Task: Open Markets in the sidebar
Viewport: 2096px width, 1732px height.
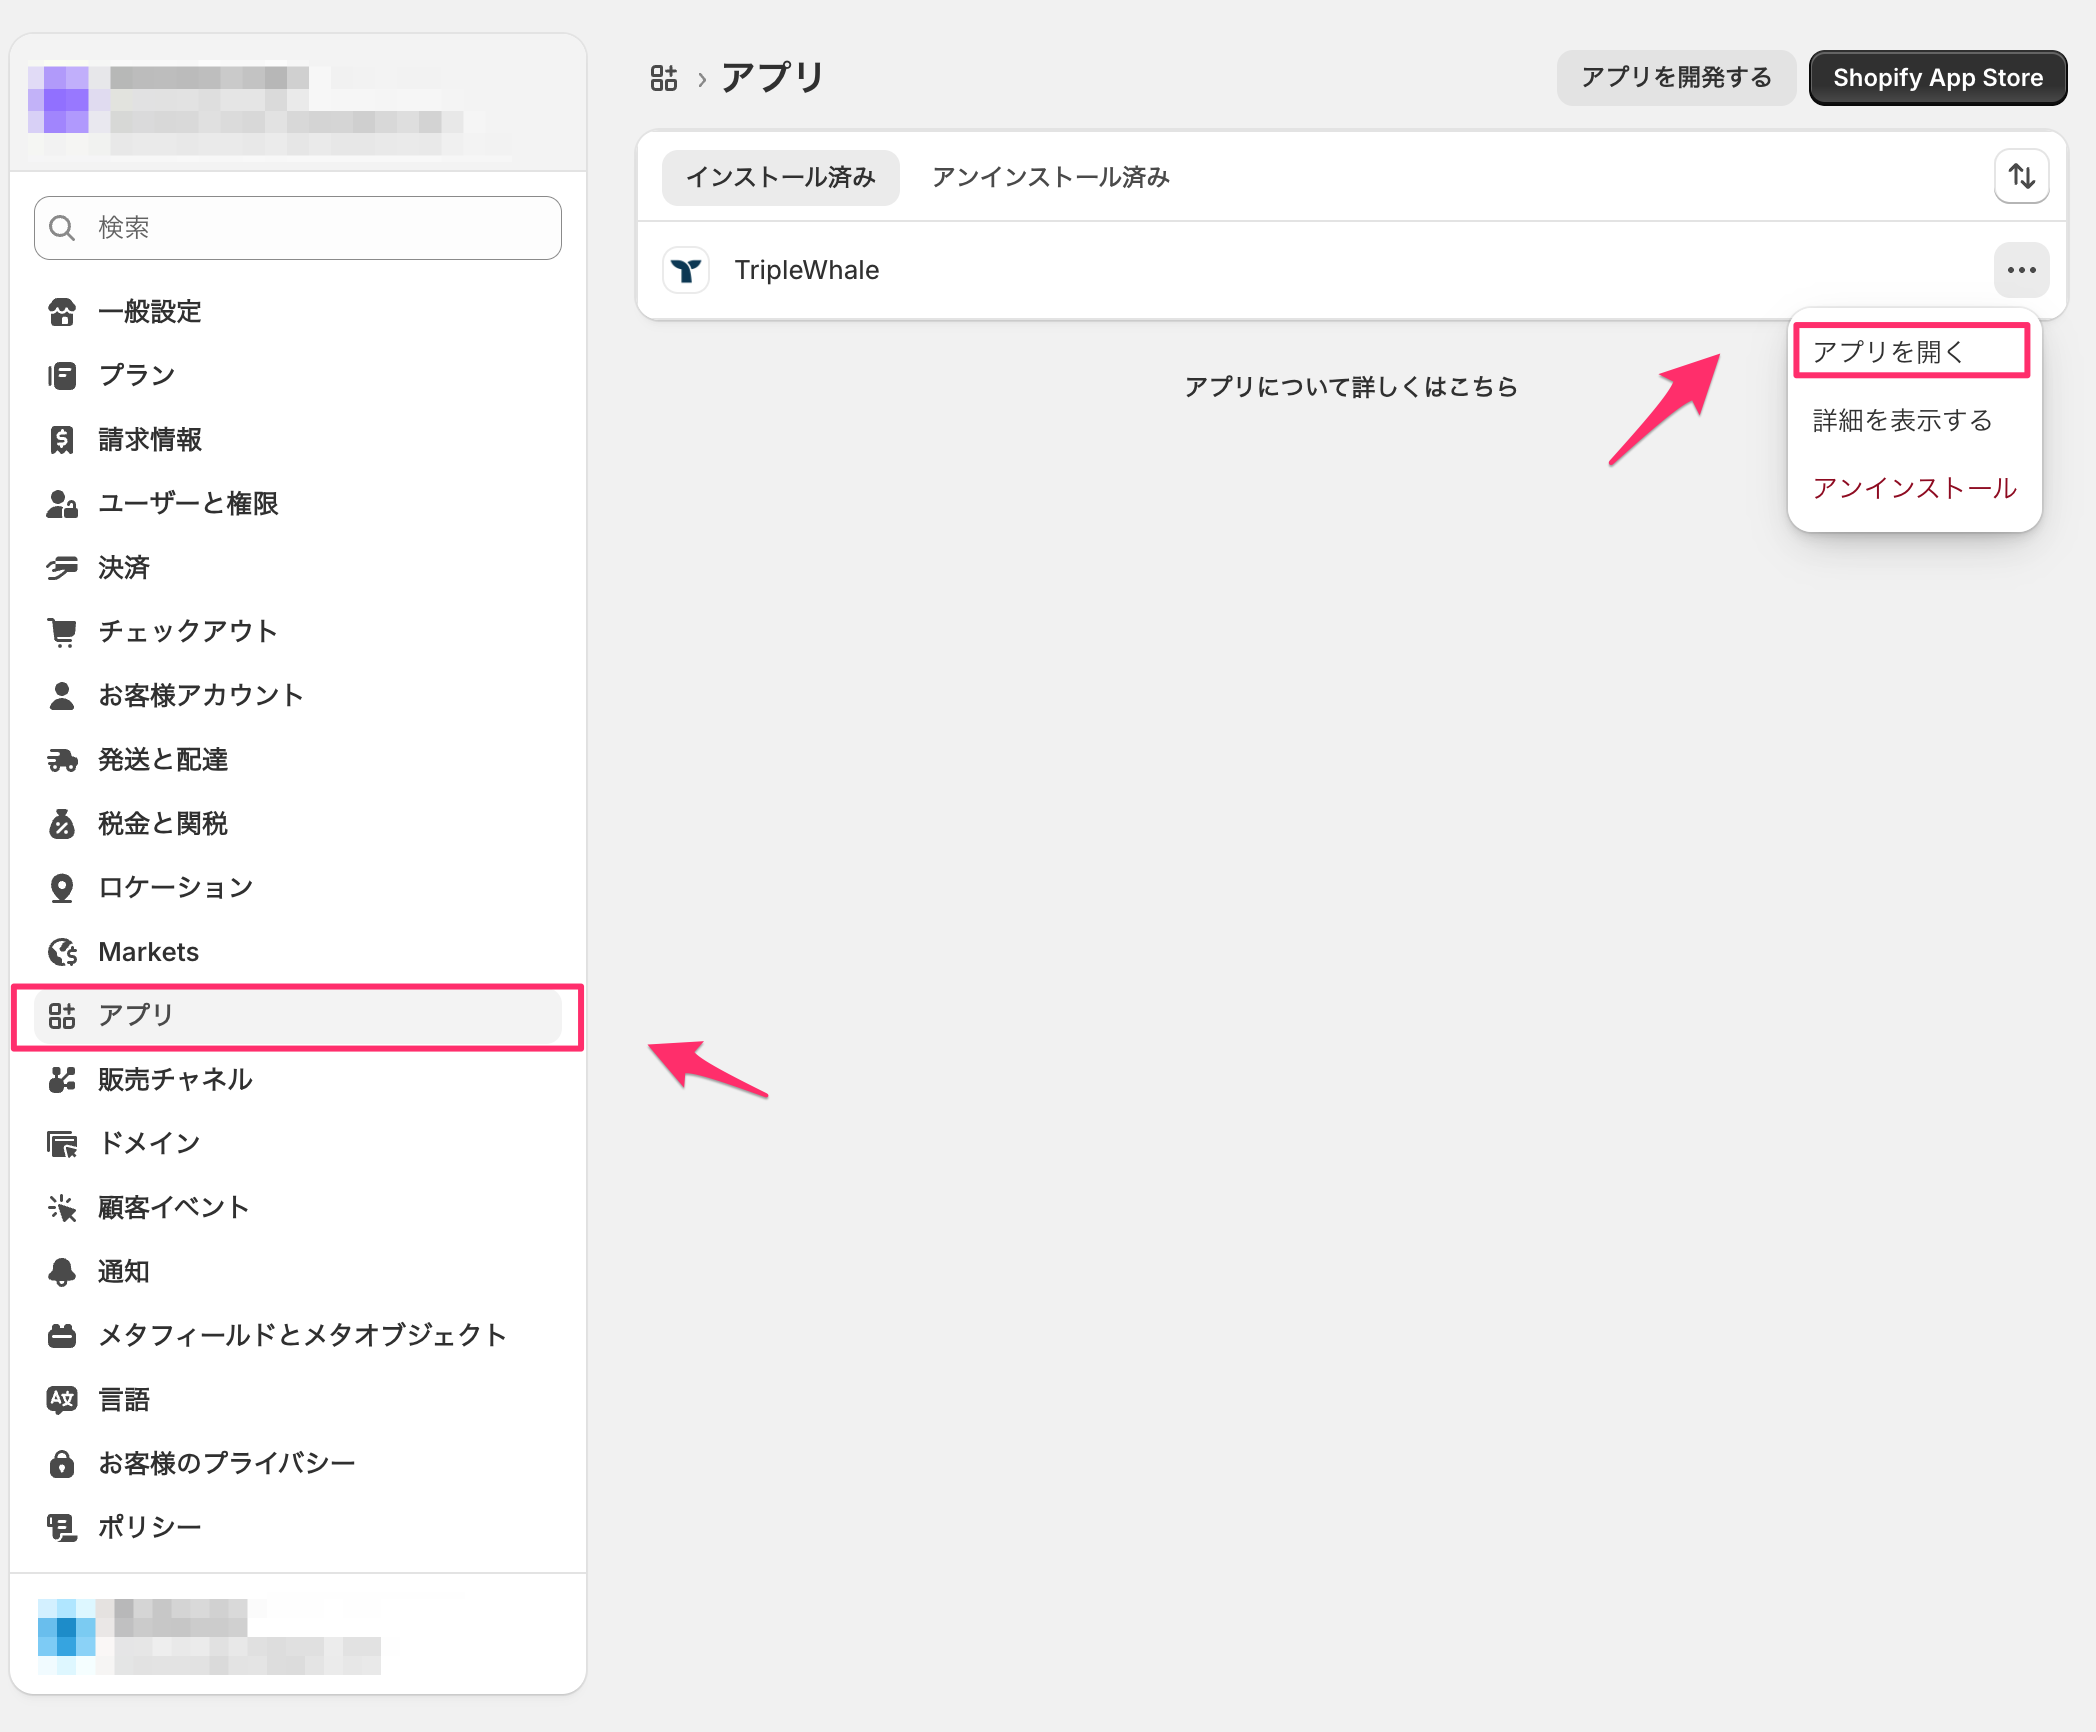Action: (x=298, y=952)
